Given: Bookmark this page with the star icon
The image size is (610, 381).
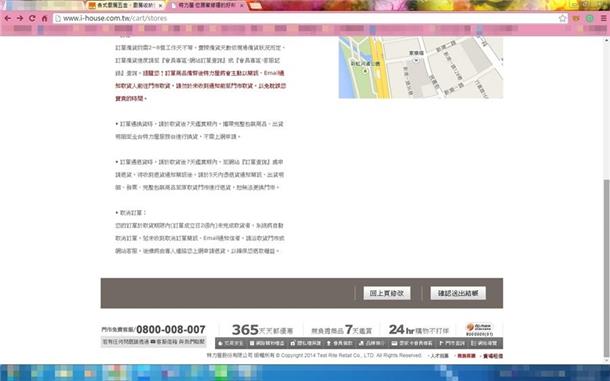Looking at the screenshot, I should (562, 18).
